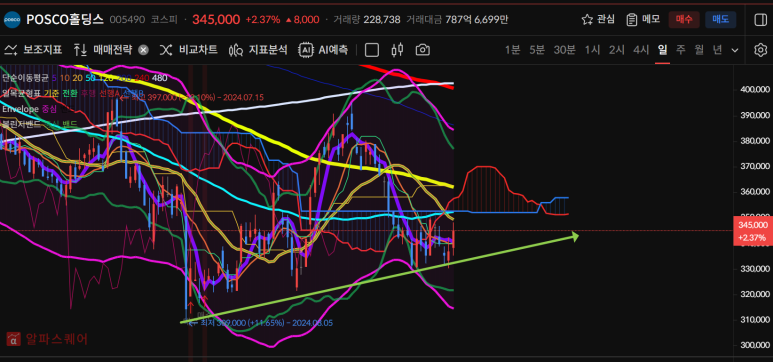This screenshot has width=773, height=362.
Task: Click the POSCO company logo icon
Action: (12, 19)
